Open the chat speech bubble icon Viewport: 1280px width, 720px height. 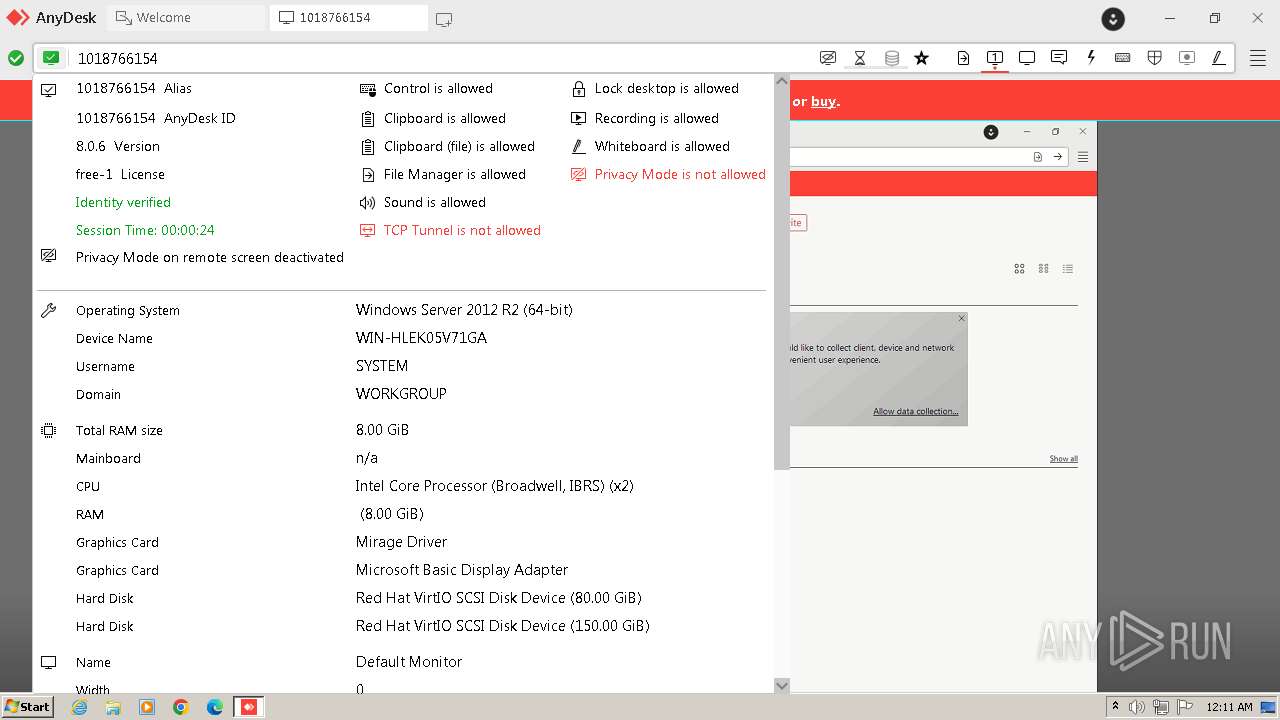pyautogui.click(x=1059, y=58)
